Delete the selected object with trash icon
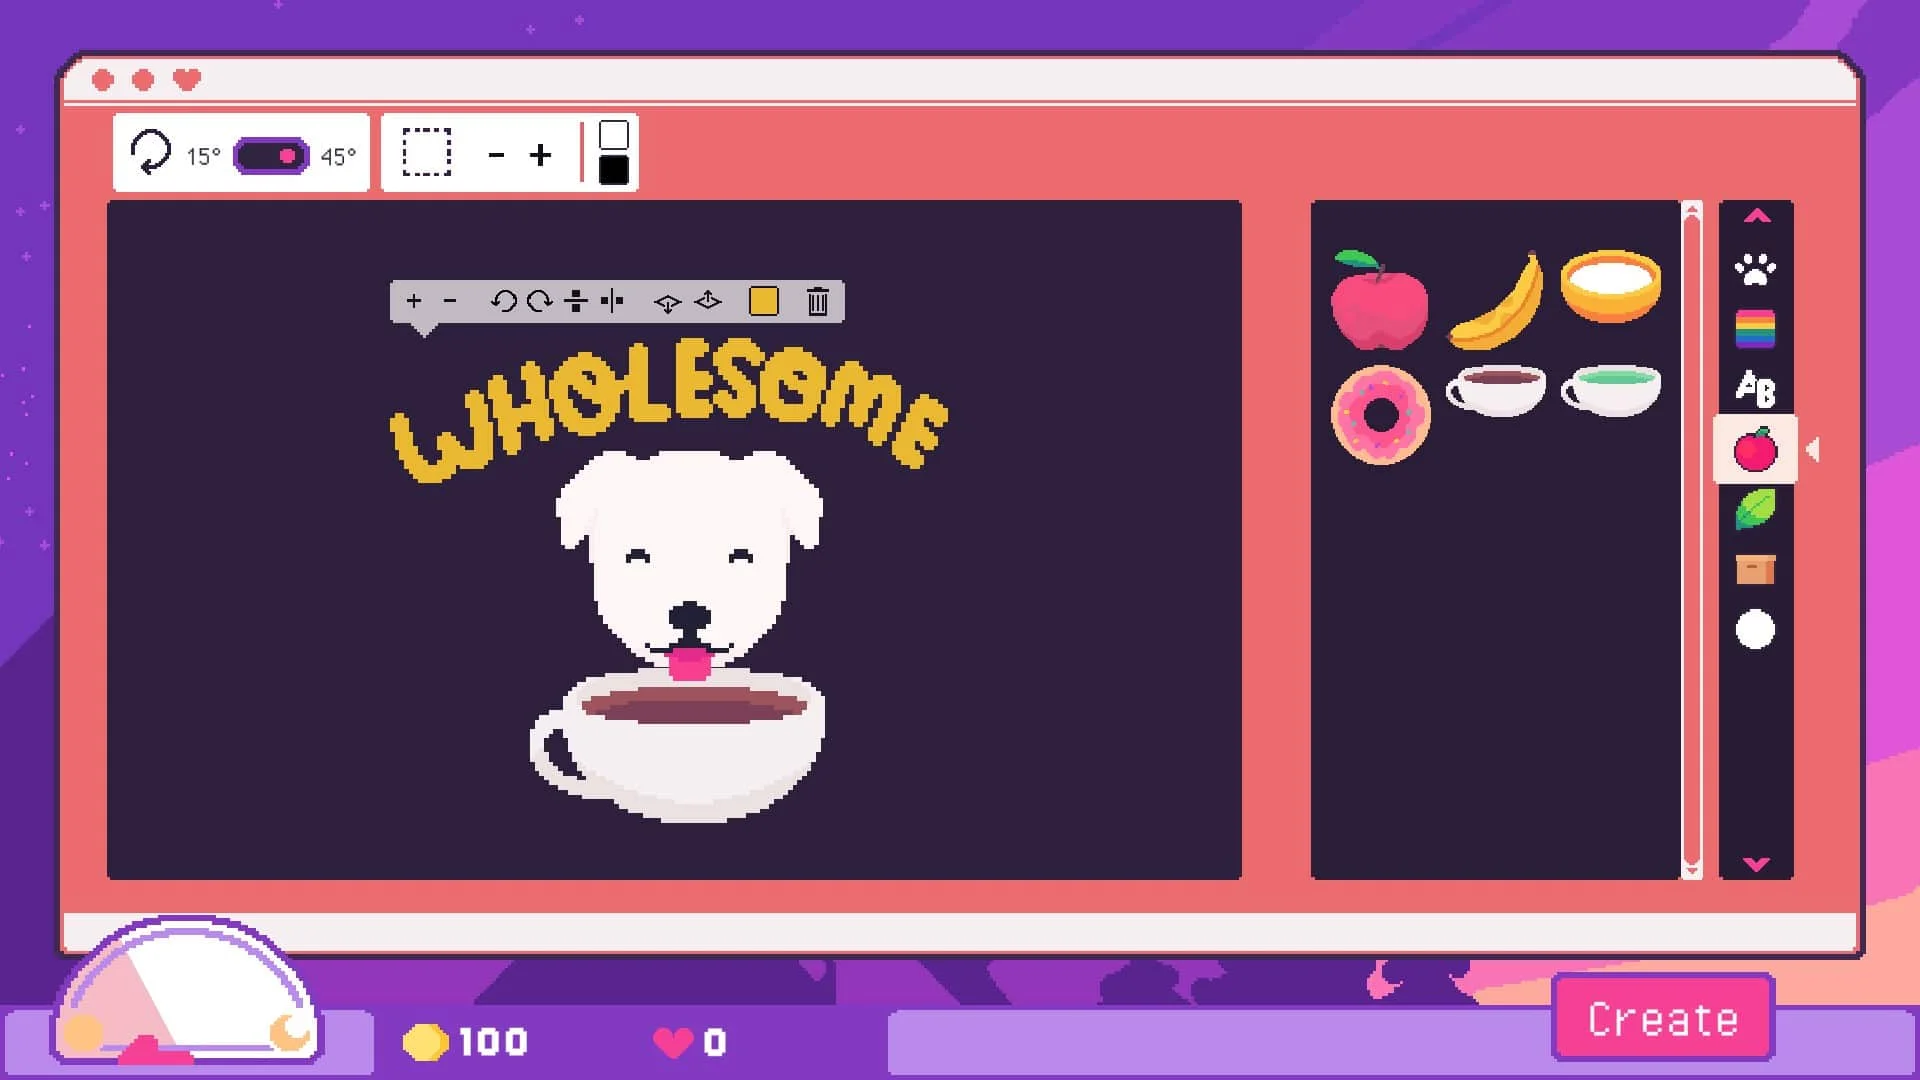Image resolution: width=1920 pixels, height=1080 pixels. (817, 301)
